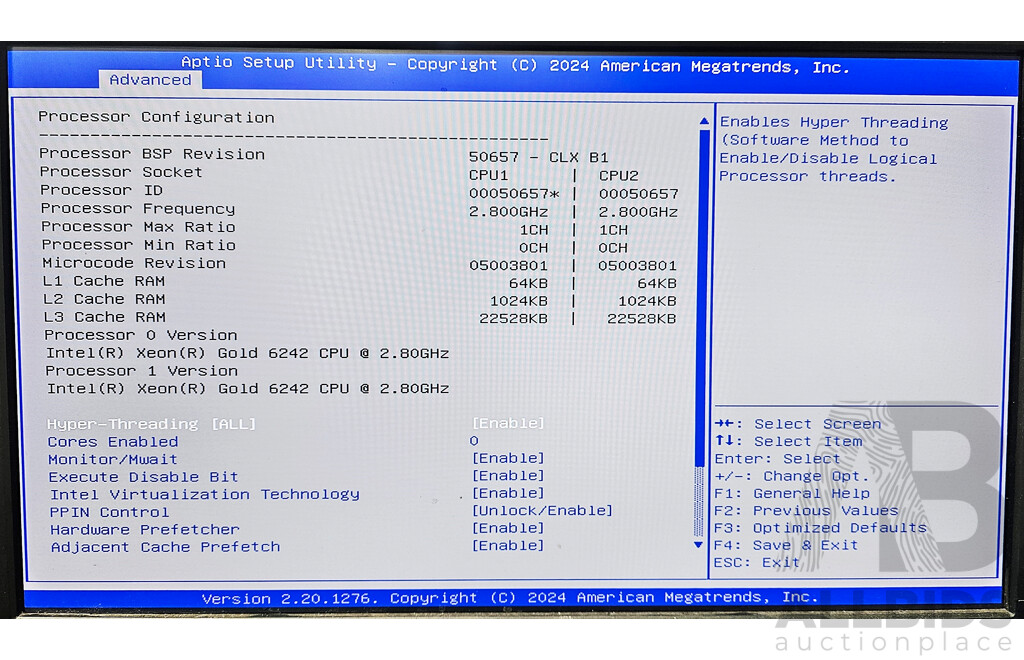Click the ESC: Exit hint

coord(756,562)
